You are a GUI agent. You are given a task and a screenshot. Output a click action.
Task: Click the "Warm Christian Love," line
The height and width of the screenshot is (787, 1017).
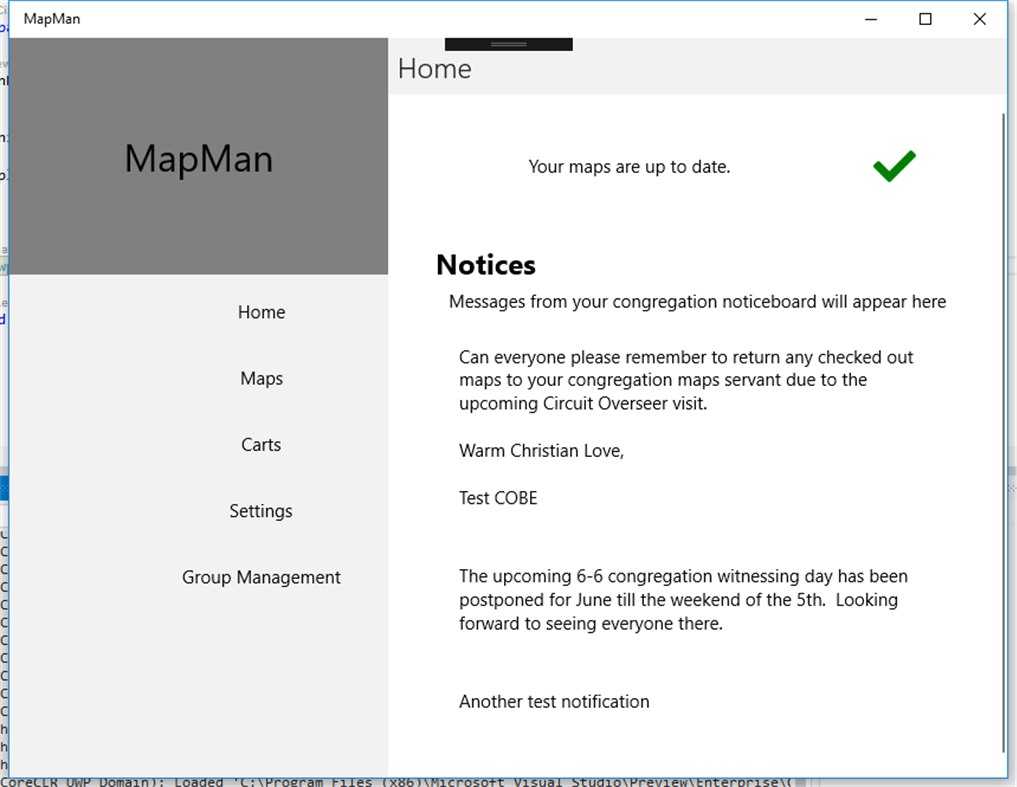click(541, 450)
